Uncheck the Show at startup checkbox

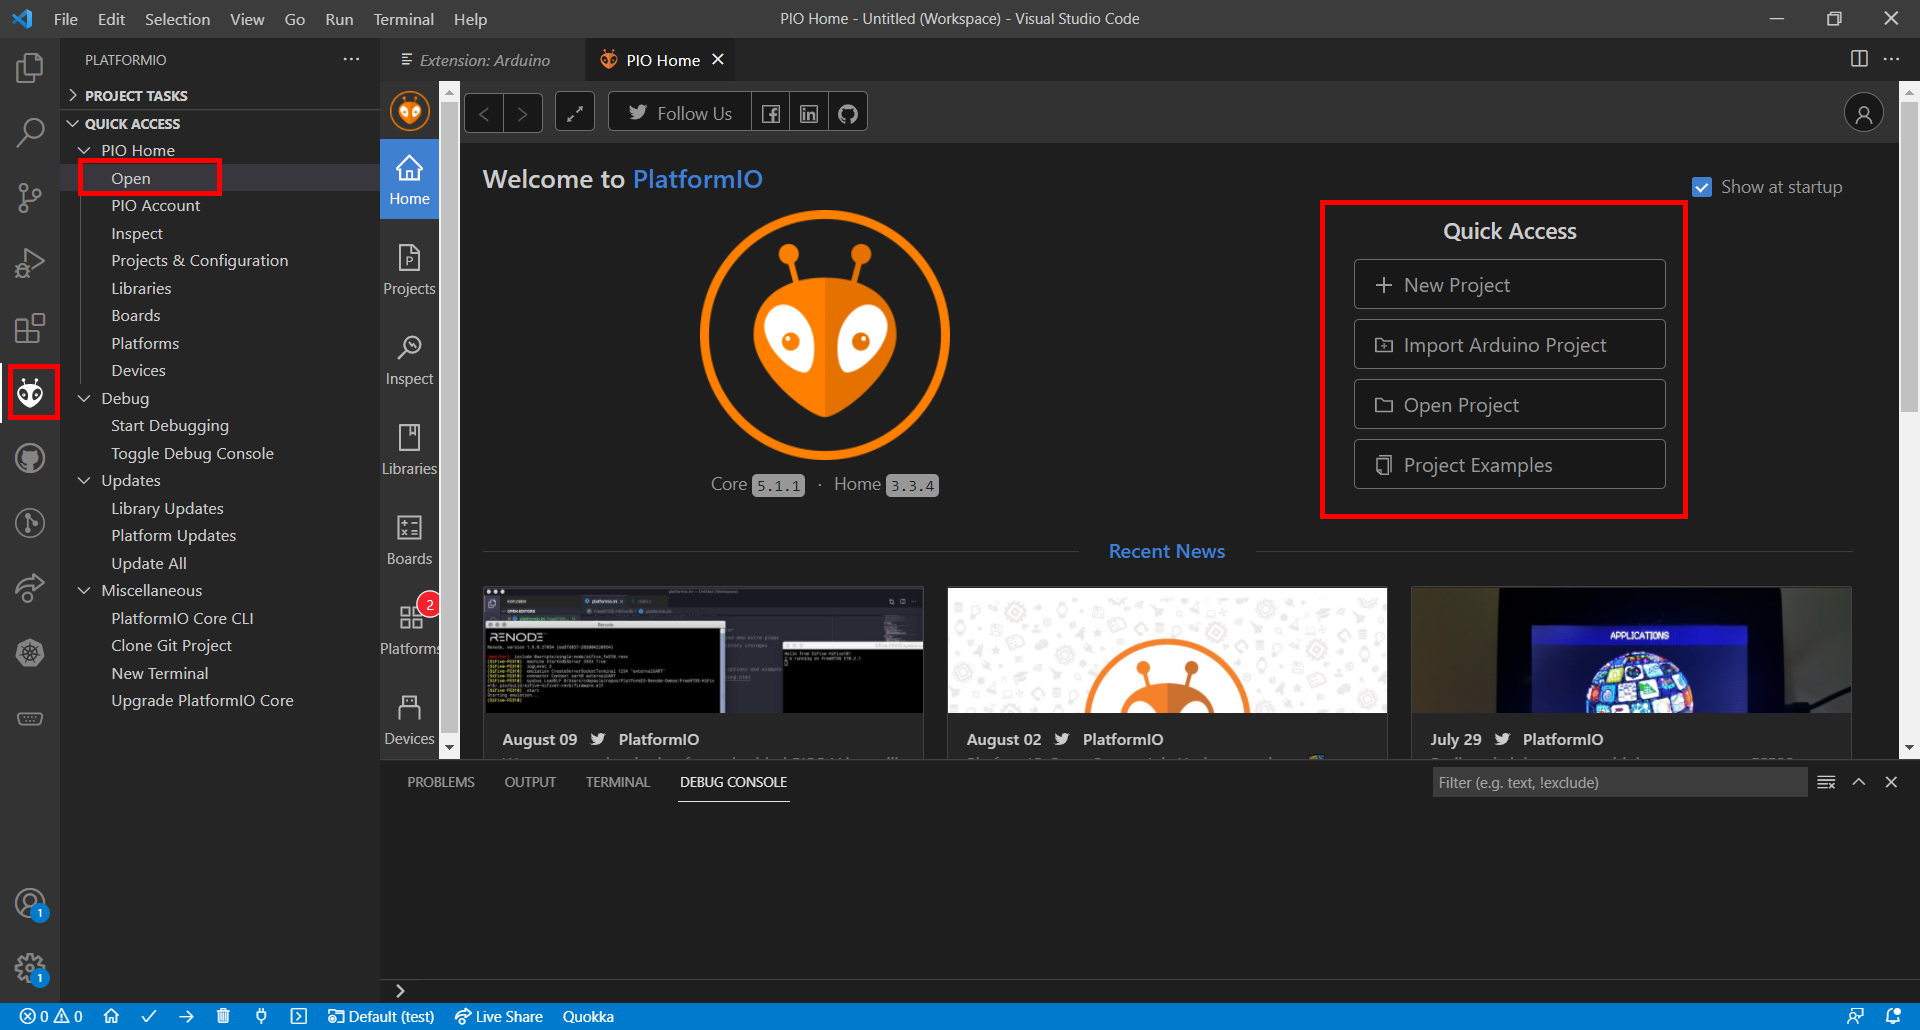tap(1703, 186)
